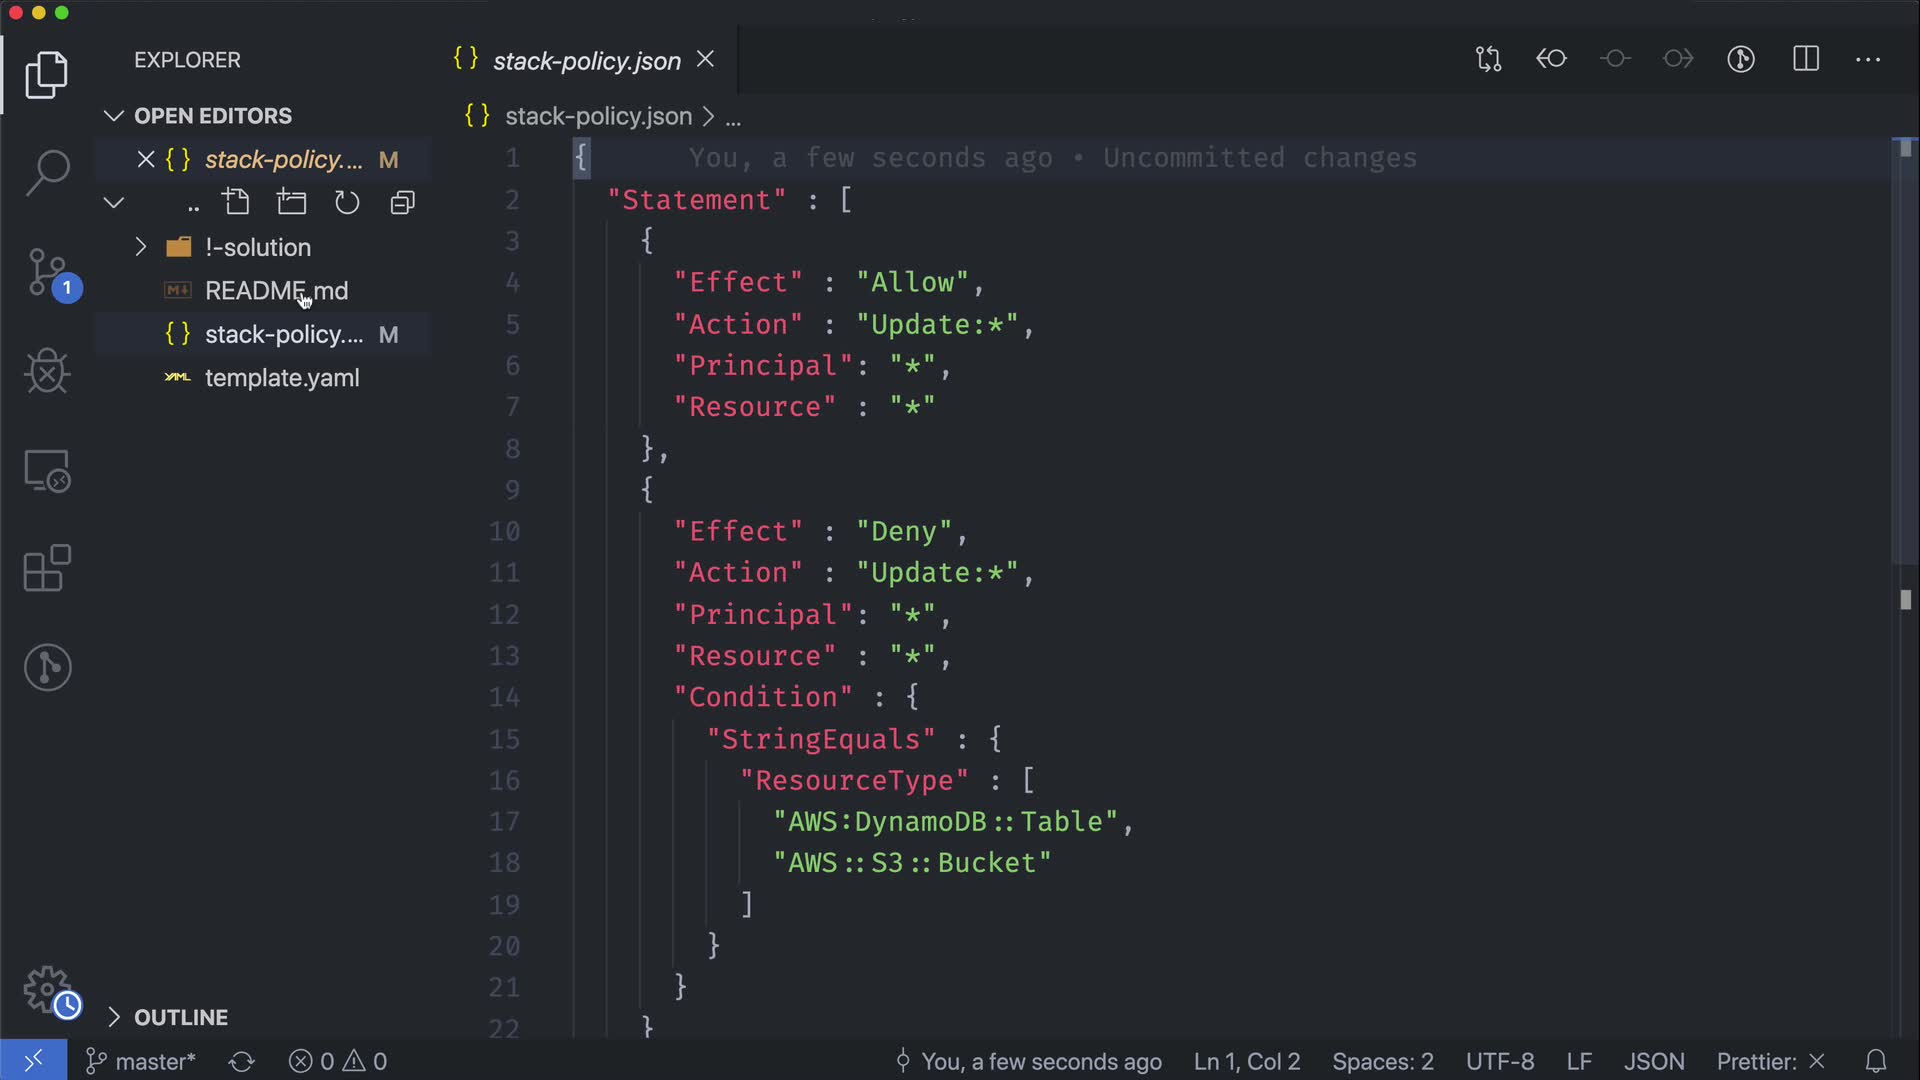The height and width of the screenshot is (1080, 1920).
Task: Open Remote Explorer in activity bar
Action: 47,470
